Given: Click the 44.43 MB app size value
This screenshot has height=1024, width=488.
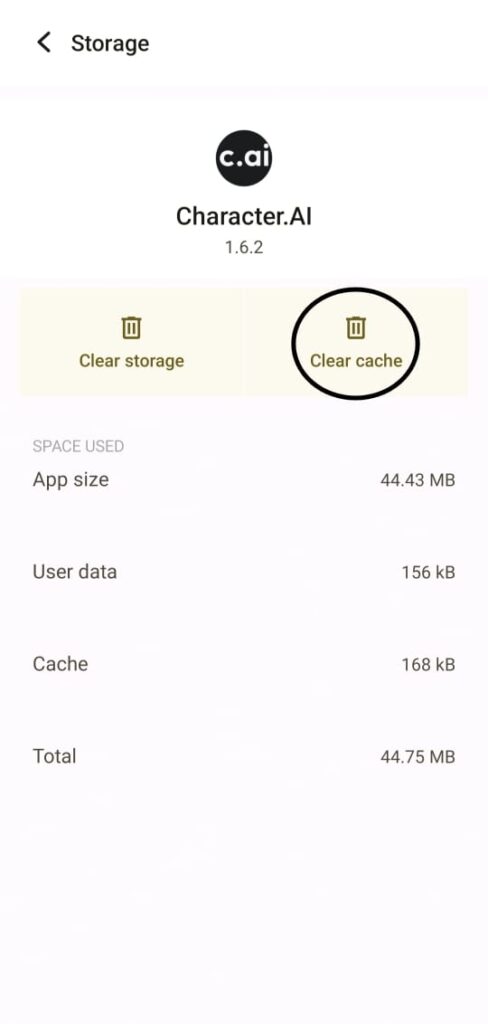Looking at the screenshot, I should coord(417,481).
